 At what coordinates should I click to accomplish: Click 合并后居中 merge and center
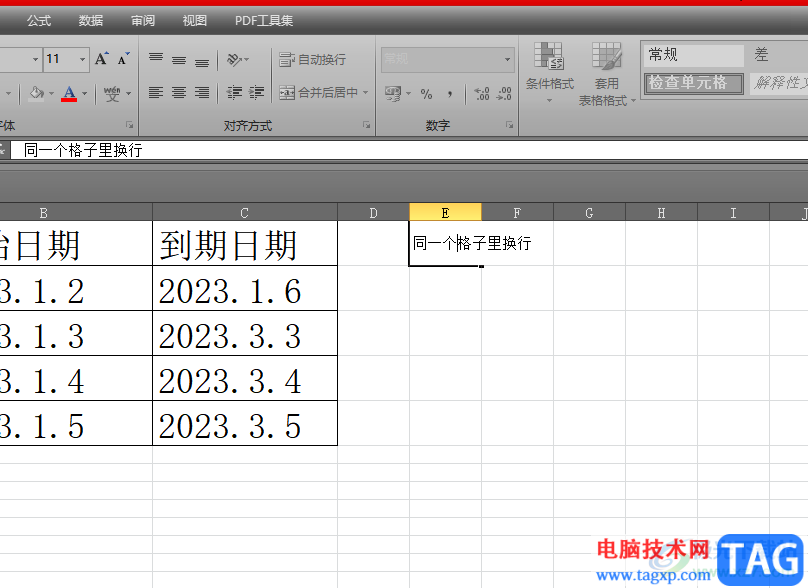pyautogui.click(x=318, y=93)
